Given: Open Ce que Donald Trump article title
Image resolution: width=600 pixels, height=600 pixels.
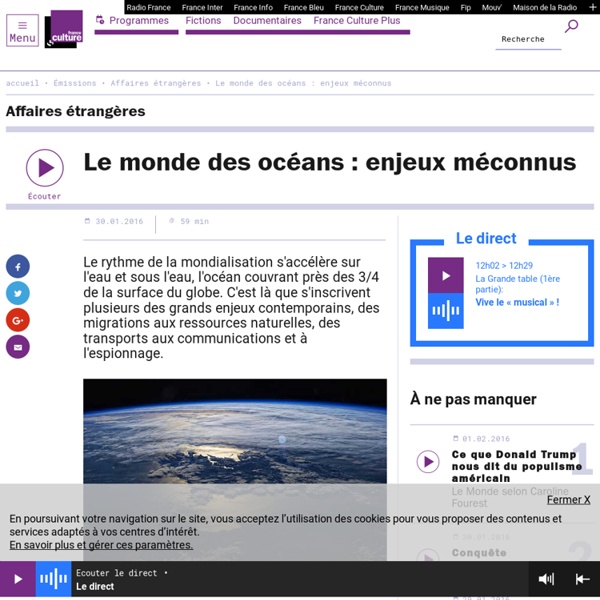Looking at the screenshot, I should click(517, 466).
